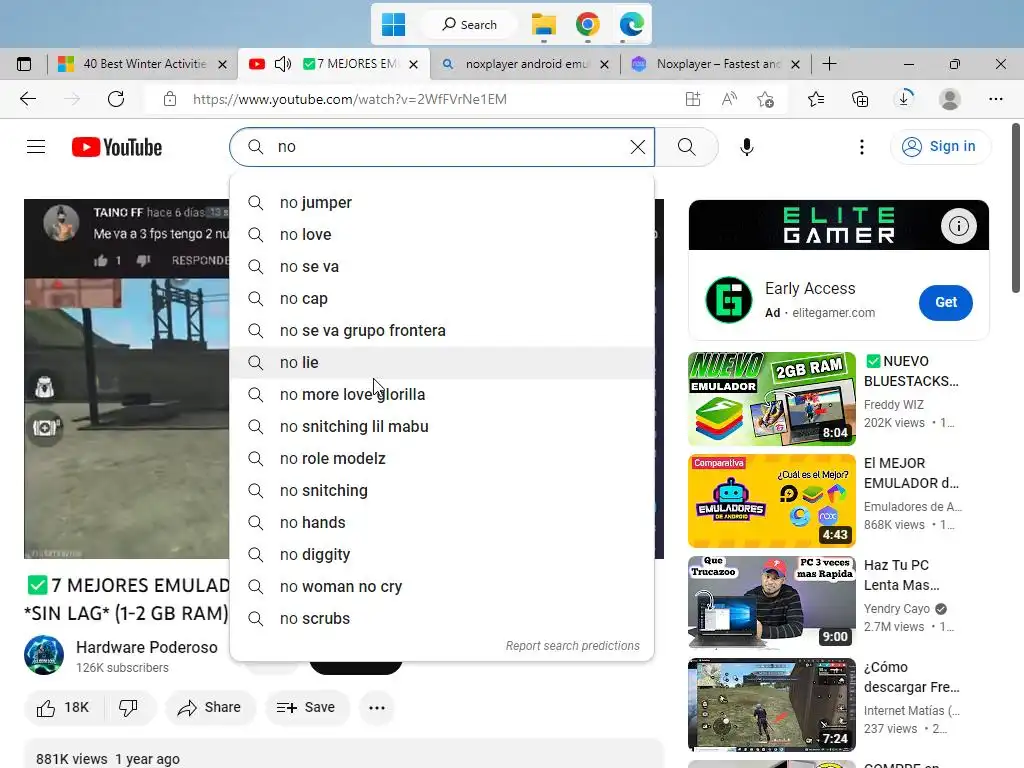Screen dimensions: 1024x768
Task: Choose suggestion 'no snitching lil mabu'
Action: [x=442, y=426]
